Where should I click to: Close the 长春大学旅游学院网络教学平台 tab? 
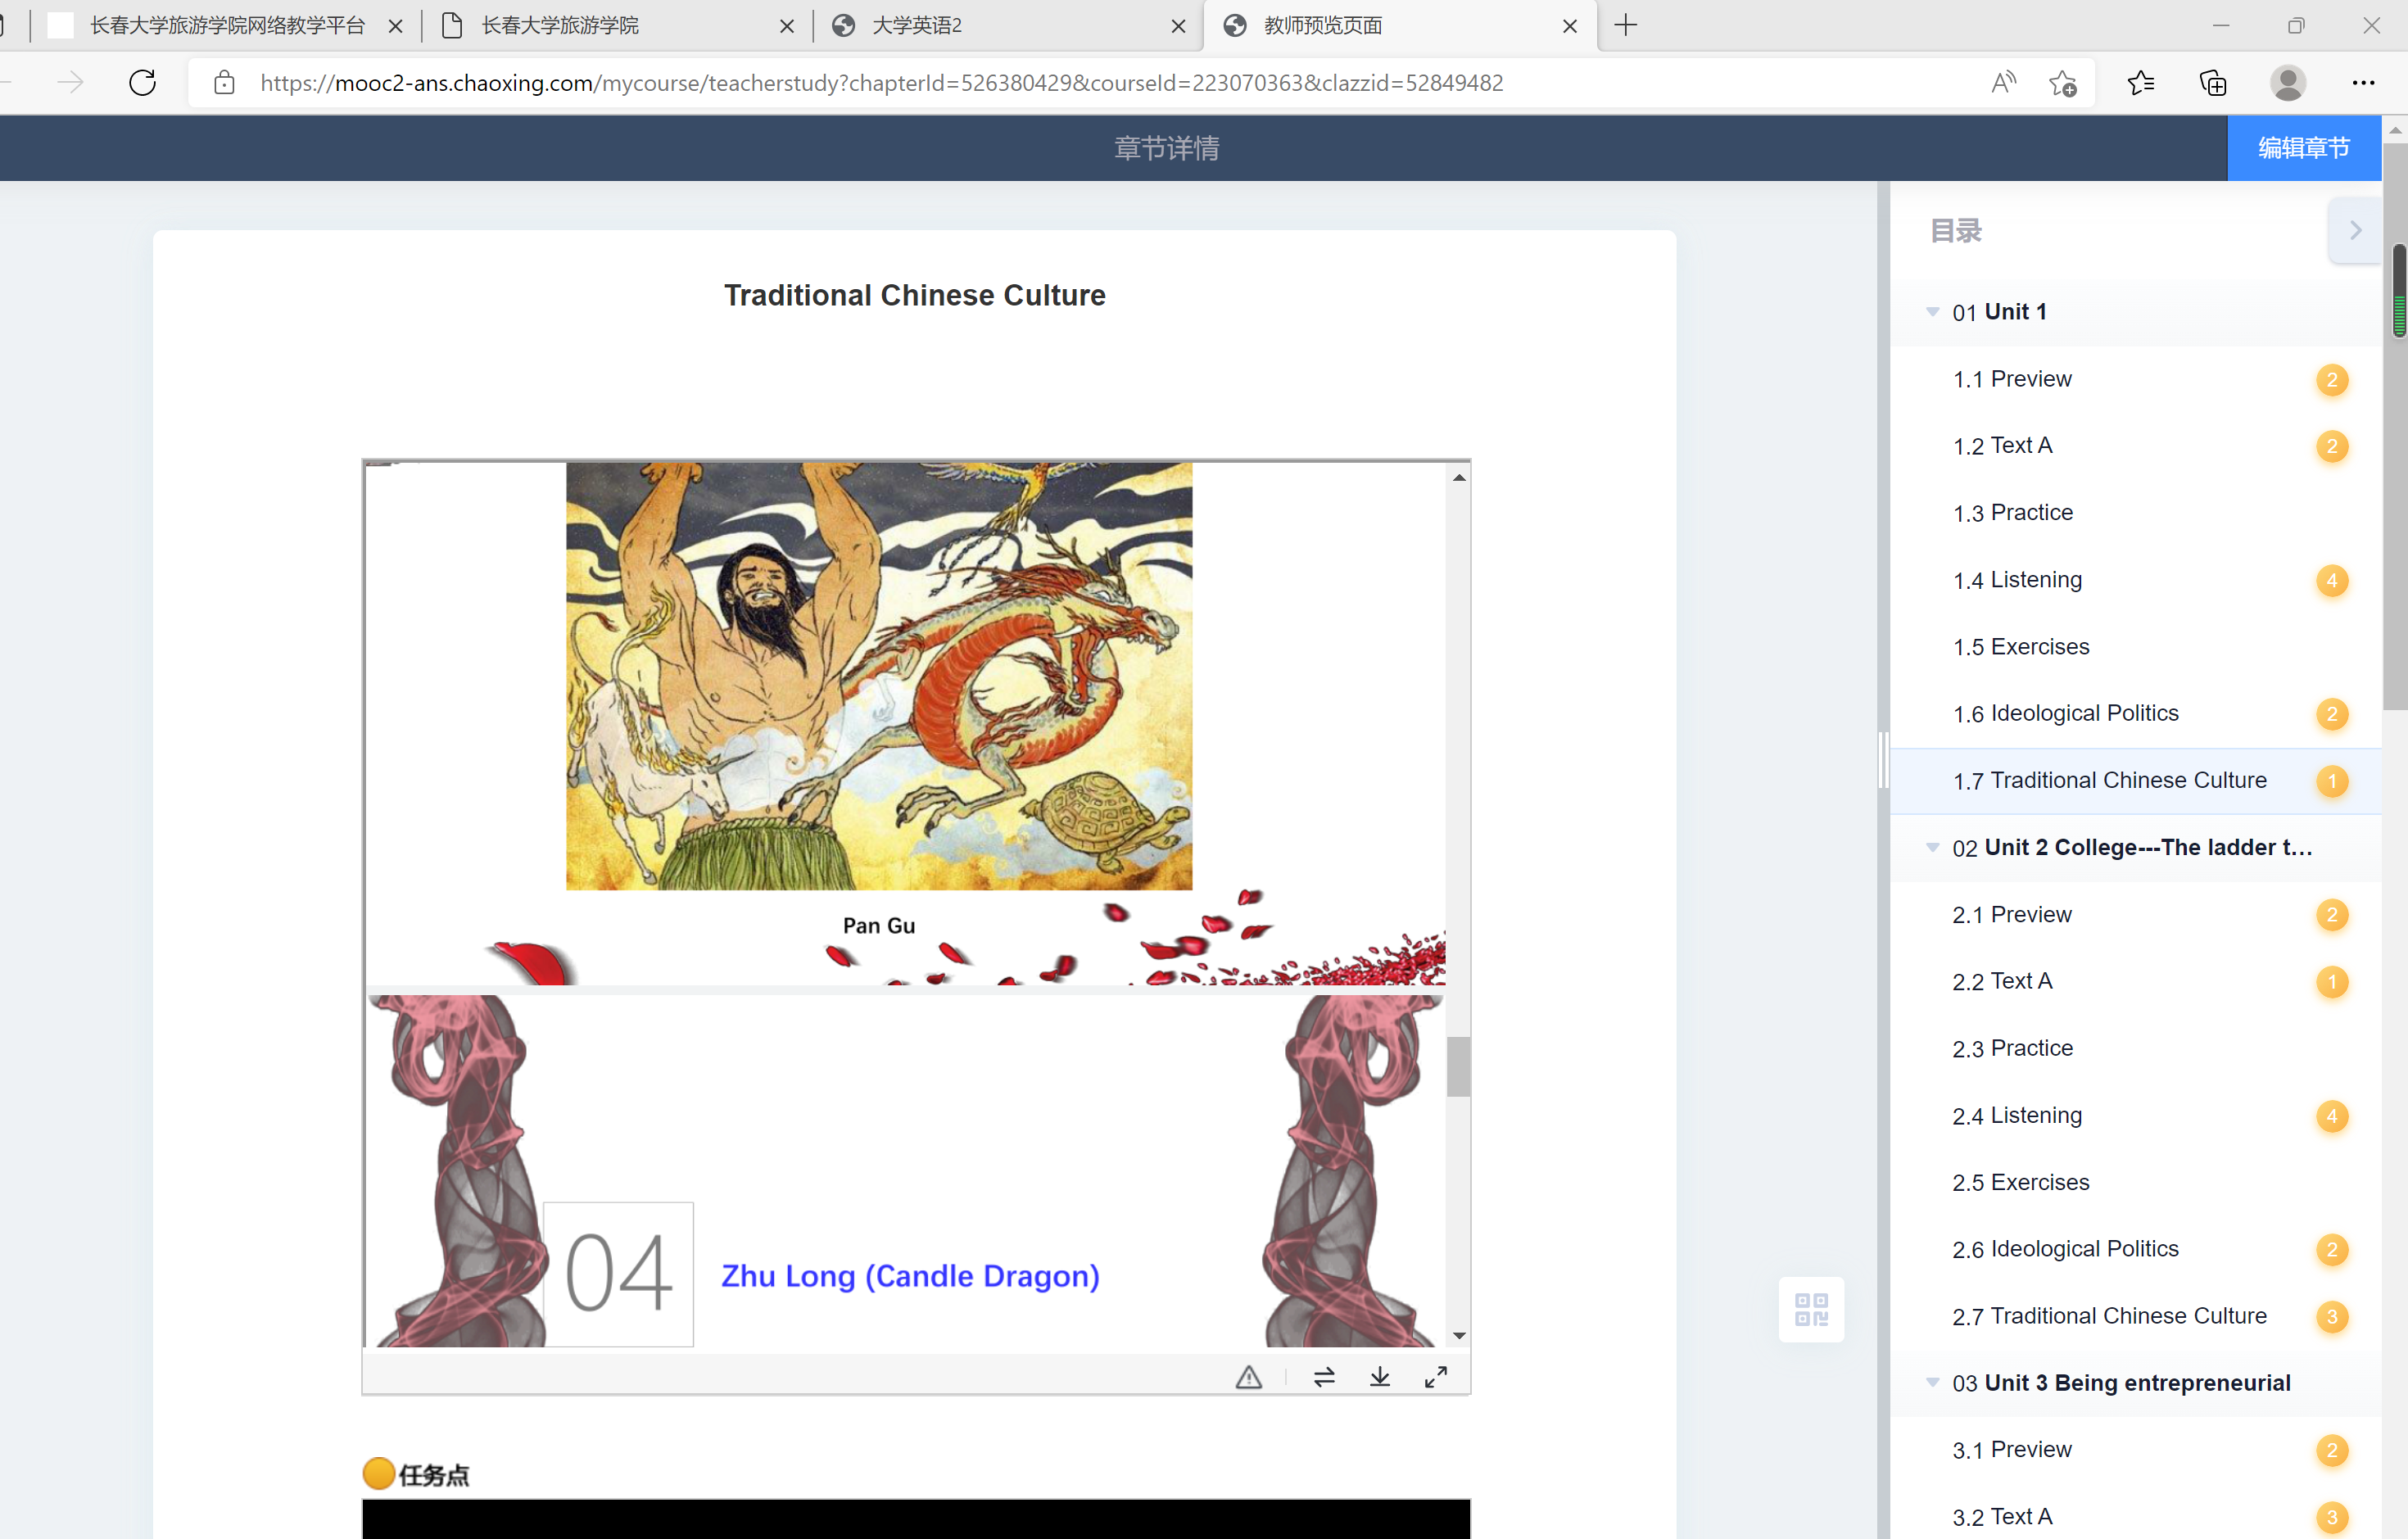tap(395, 26)
